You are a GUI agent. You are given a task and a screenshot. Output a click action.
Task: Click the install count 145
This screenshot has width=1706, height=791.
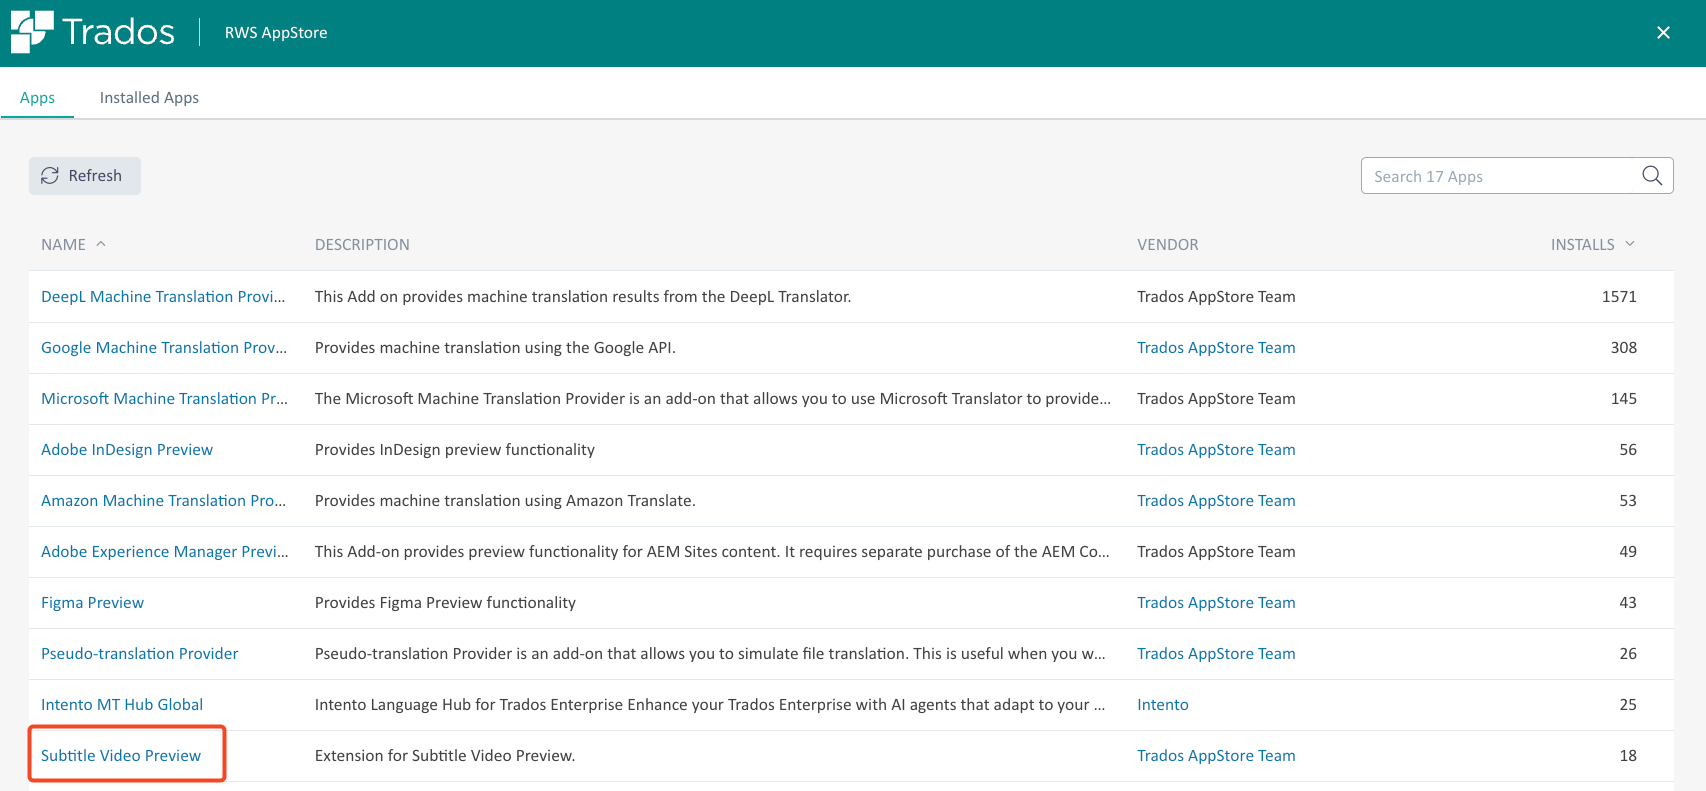pos(1624,399)
